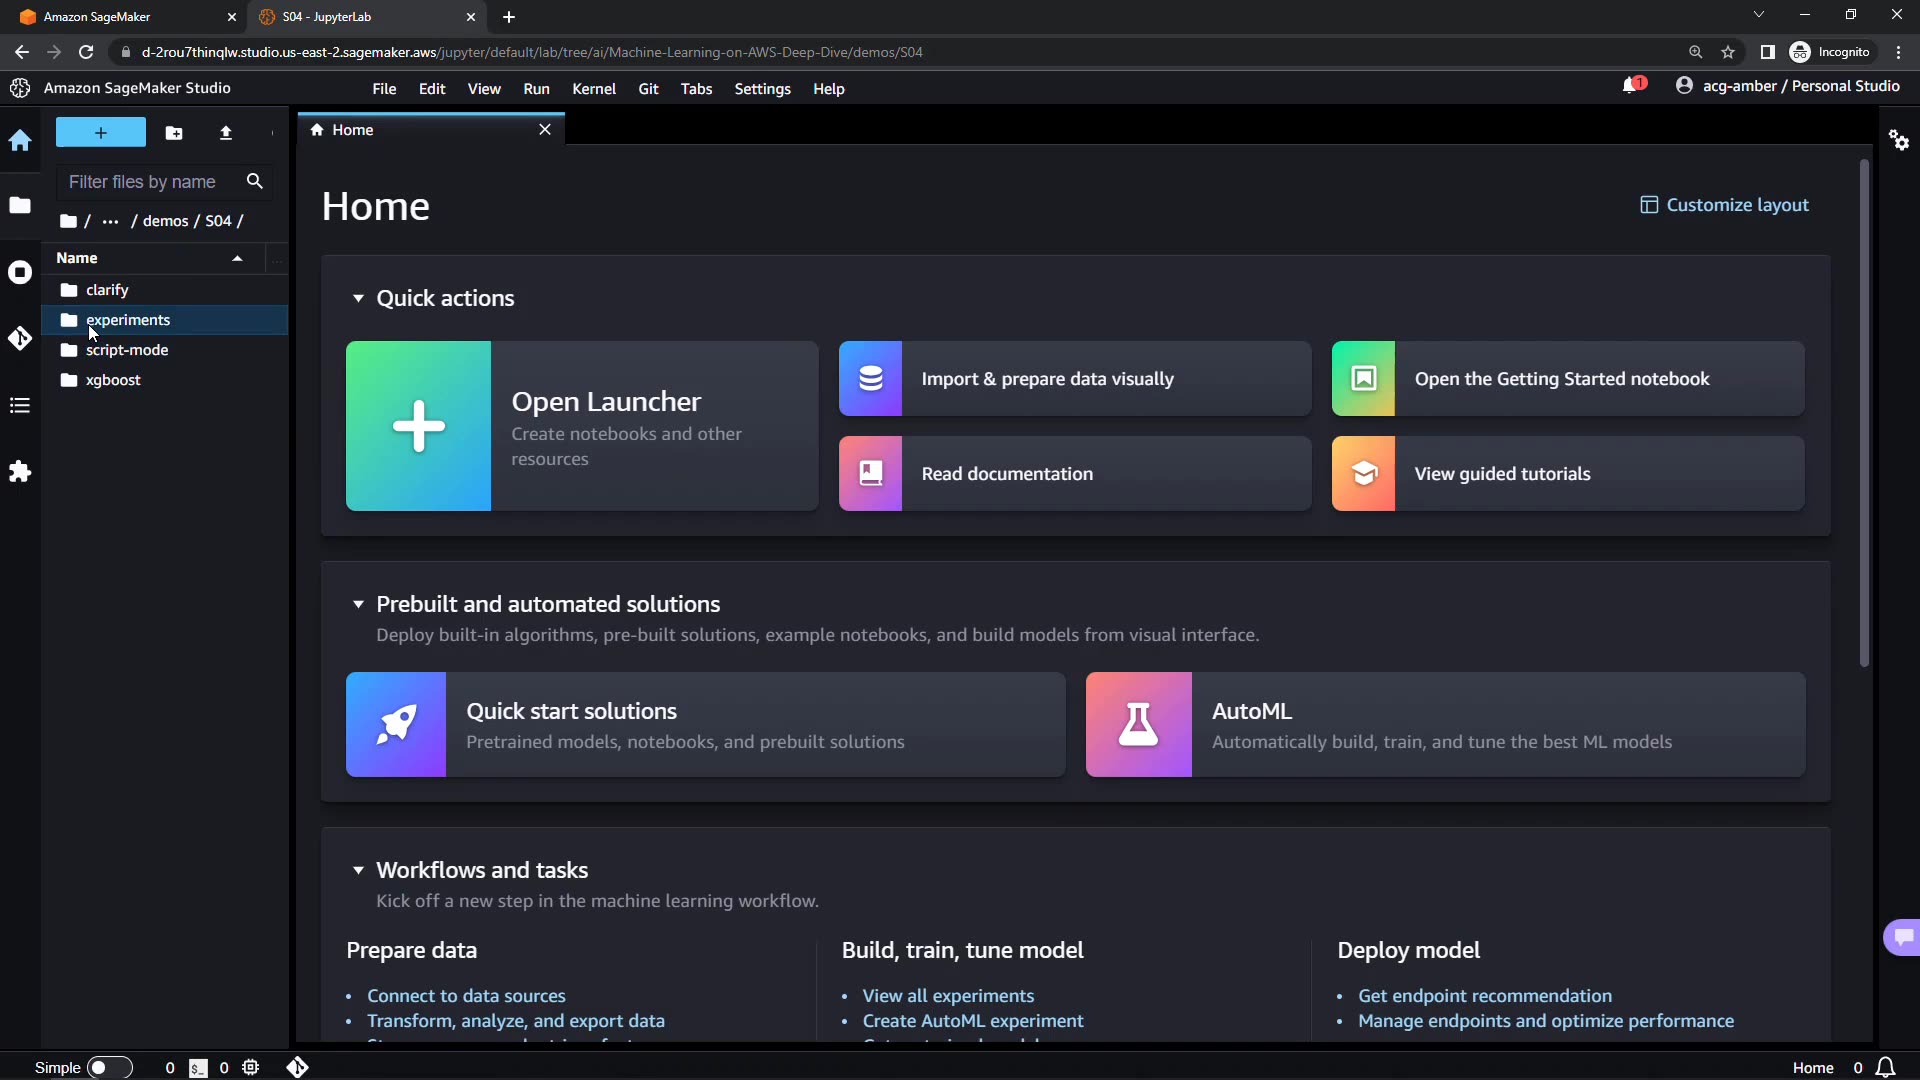Toggle the Simple interface switch
The image size is (1920, 1080).
pyautogui.click(x=109, y=1067)
